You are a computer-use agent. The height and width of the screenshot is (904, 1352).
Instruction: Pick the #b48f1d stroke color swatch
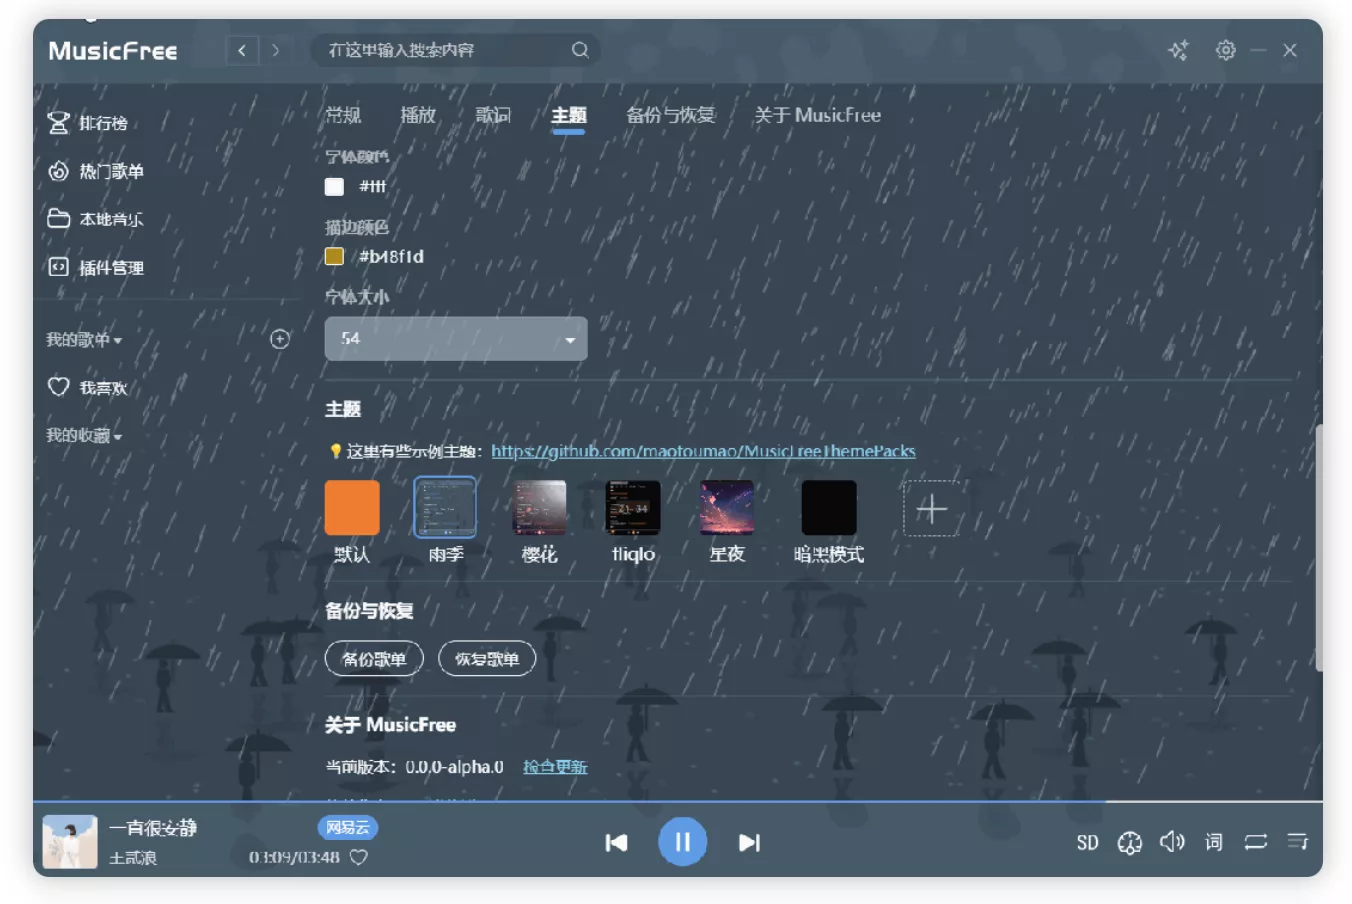tap(335, 257)
